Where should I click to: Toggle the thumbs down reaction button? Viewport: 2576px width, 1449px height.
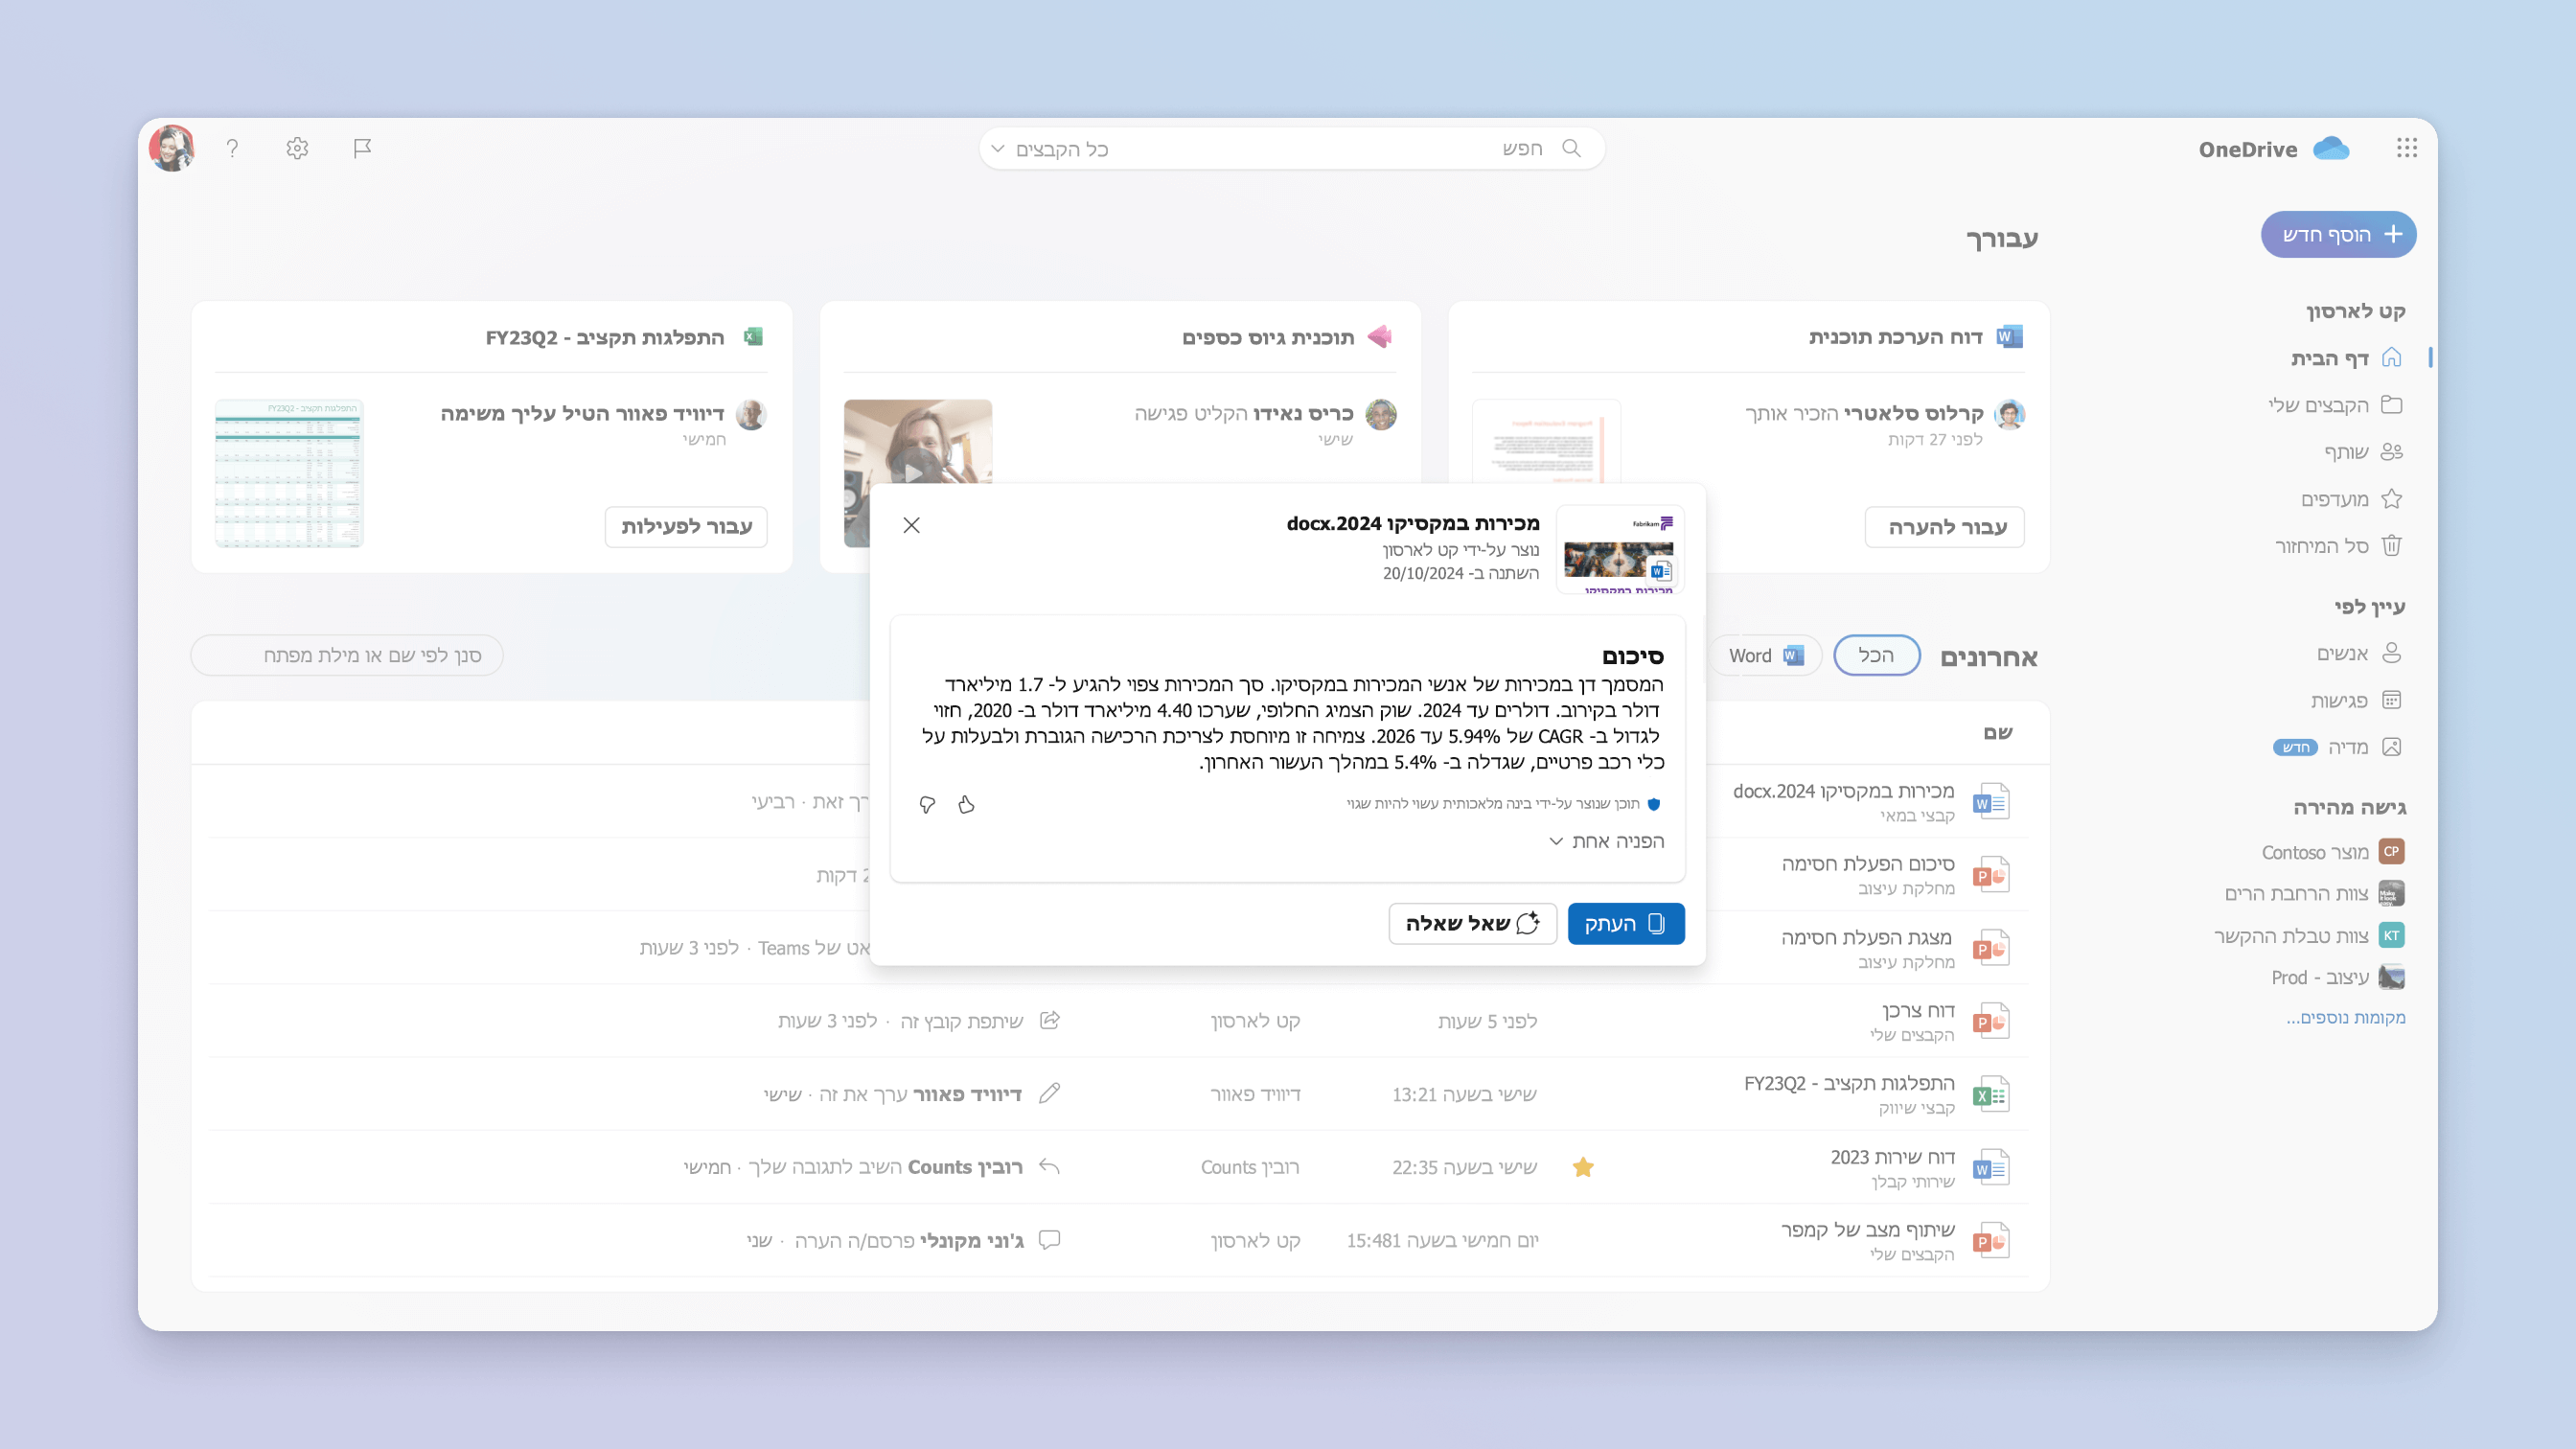927,803
